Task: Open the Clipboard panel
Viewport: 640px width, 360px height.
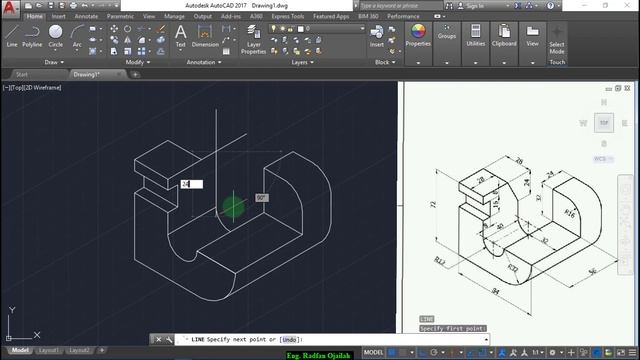Action: (x=504, y=35)
